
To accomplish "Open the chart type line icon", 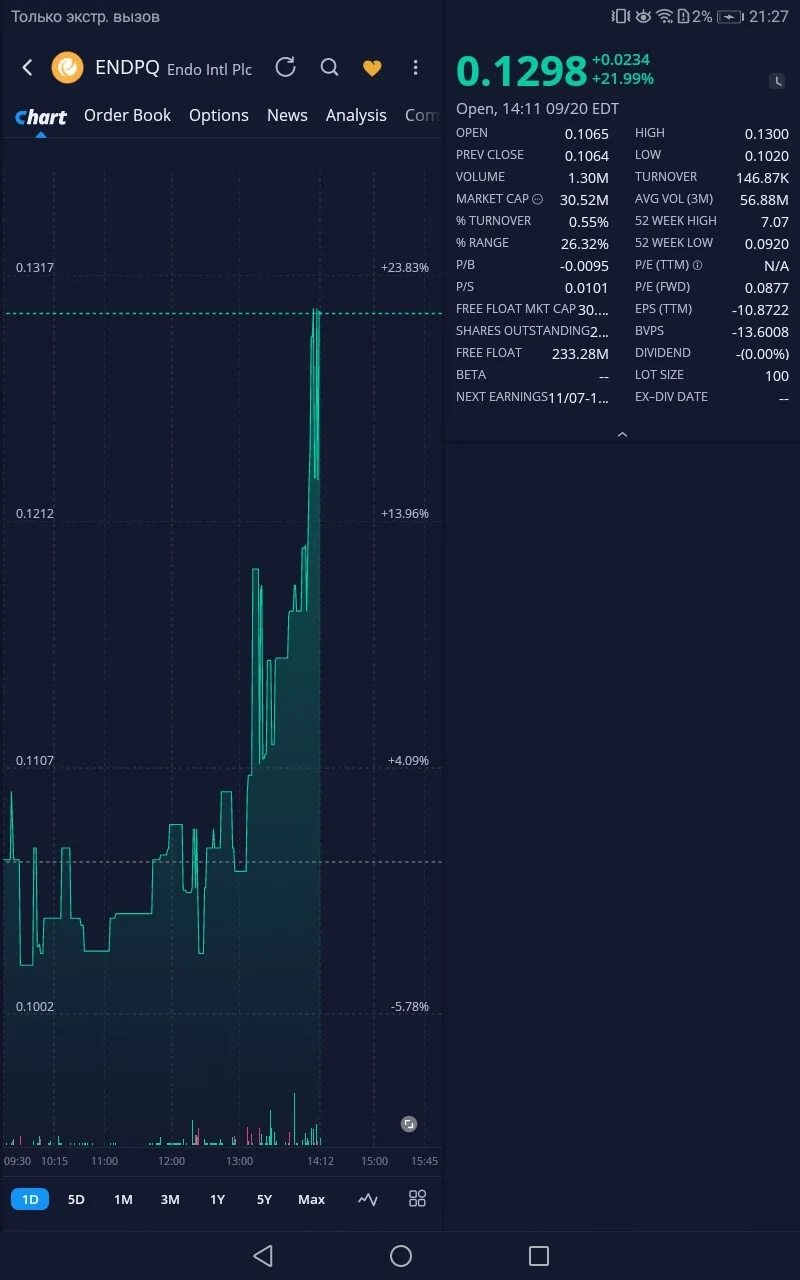I will click(368, 1199).
